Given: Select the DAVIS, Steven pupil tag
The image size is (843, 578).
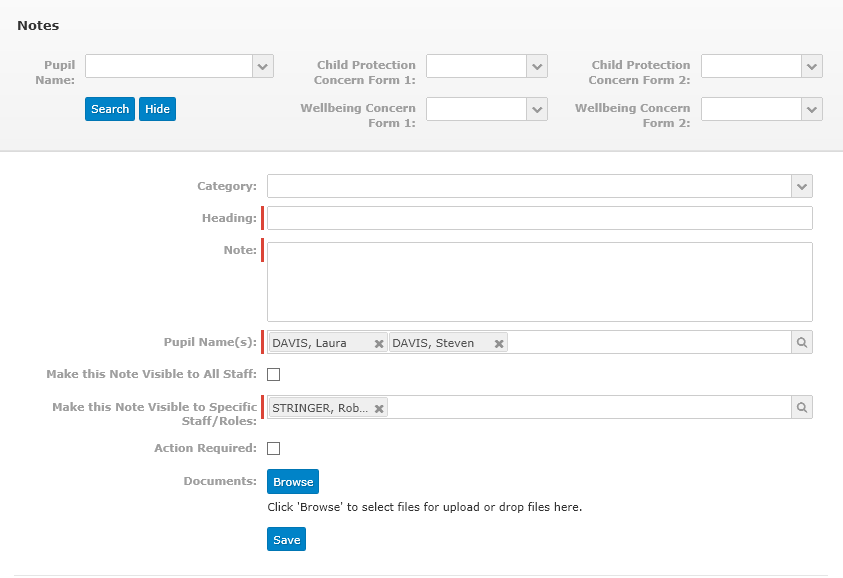Looking at the screenshot, I should (433, 344).
